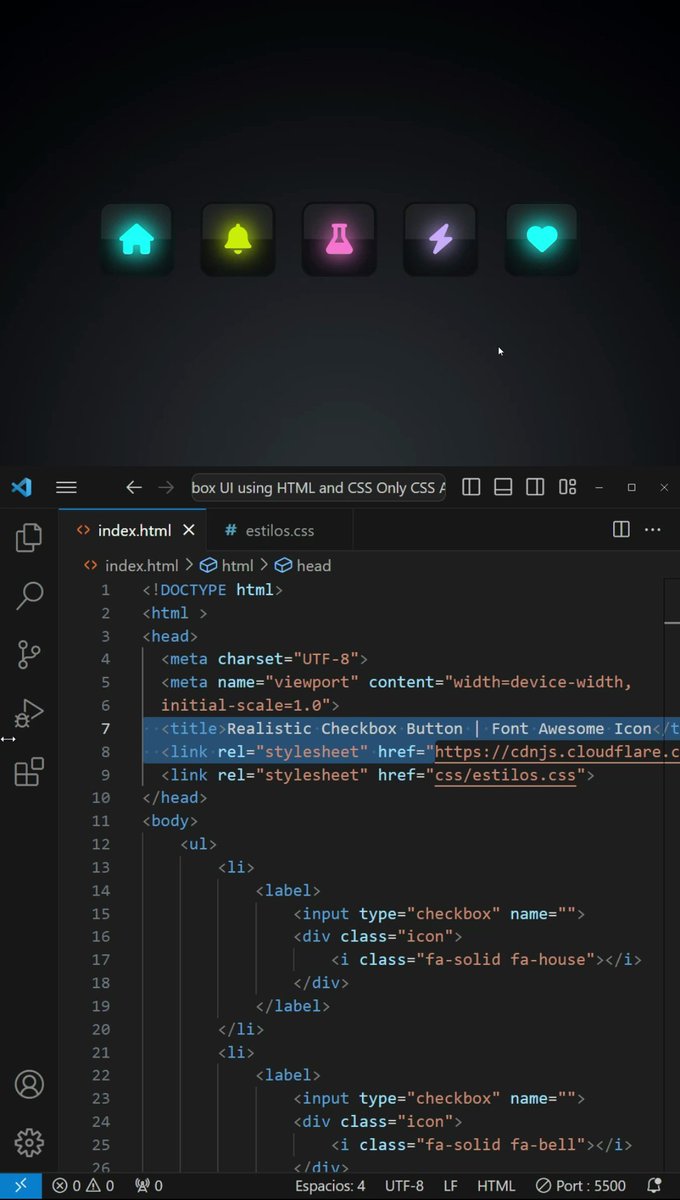
Task: Change the end of line sequence LF
Action: [451, 1186]
